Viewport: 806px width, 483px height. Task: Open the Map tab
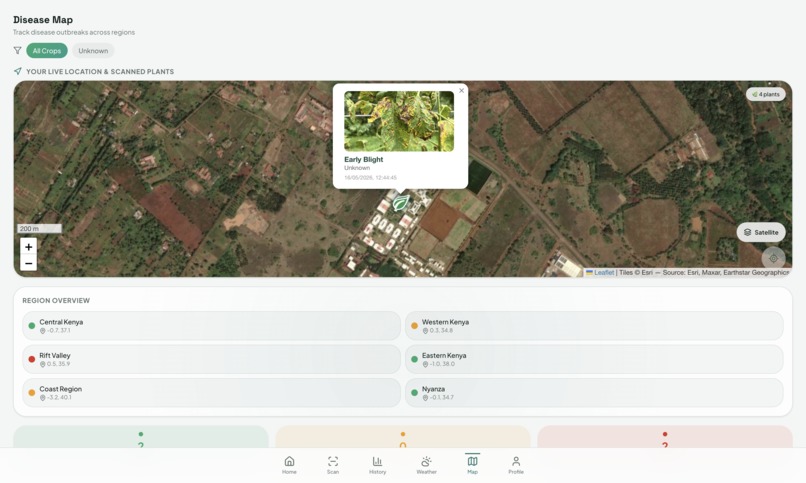pos(472,465)
